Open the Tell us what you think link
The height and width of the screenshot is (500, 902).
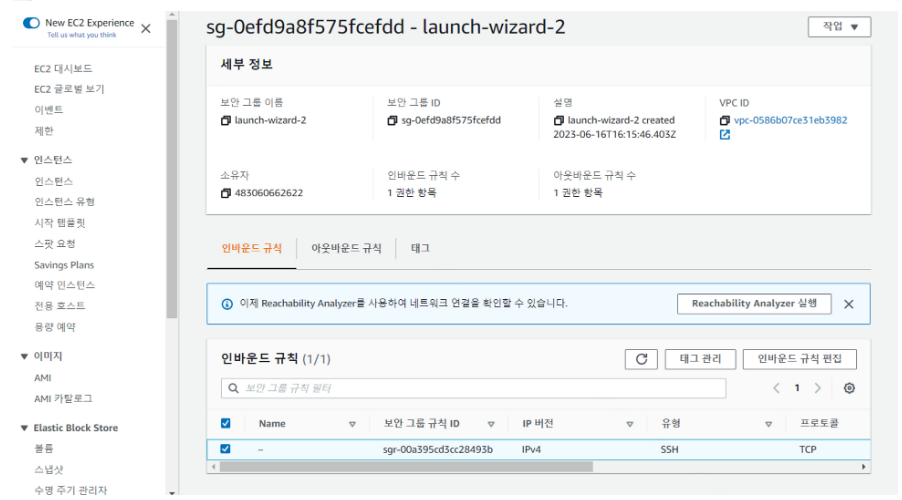click(x=82, y=35)
